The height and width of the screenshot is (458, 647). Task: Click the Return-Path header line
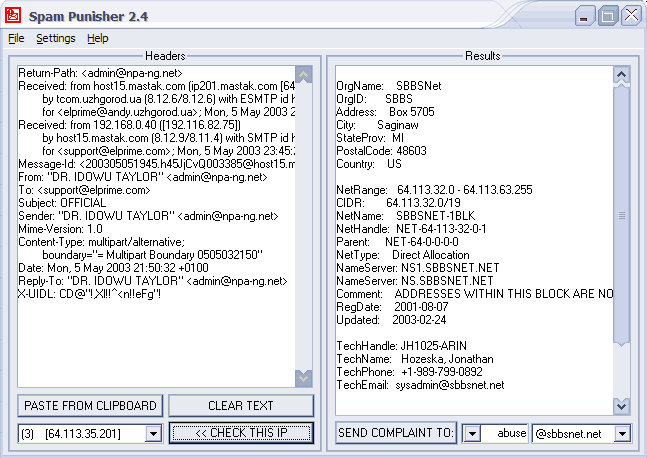click(100, 73)
